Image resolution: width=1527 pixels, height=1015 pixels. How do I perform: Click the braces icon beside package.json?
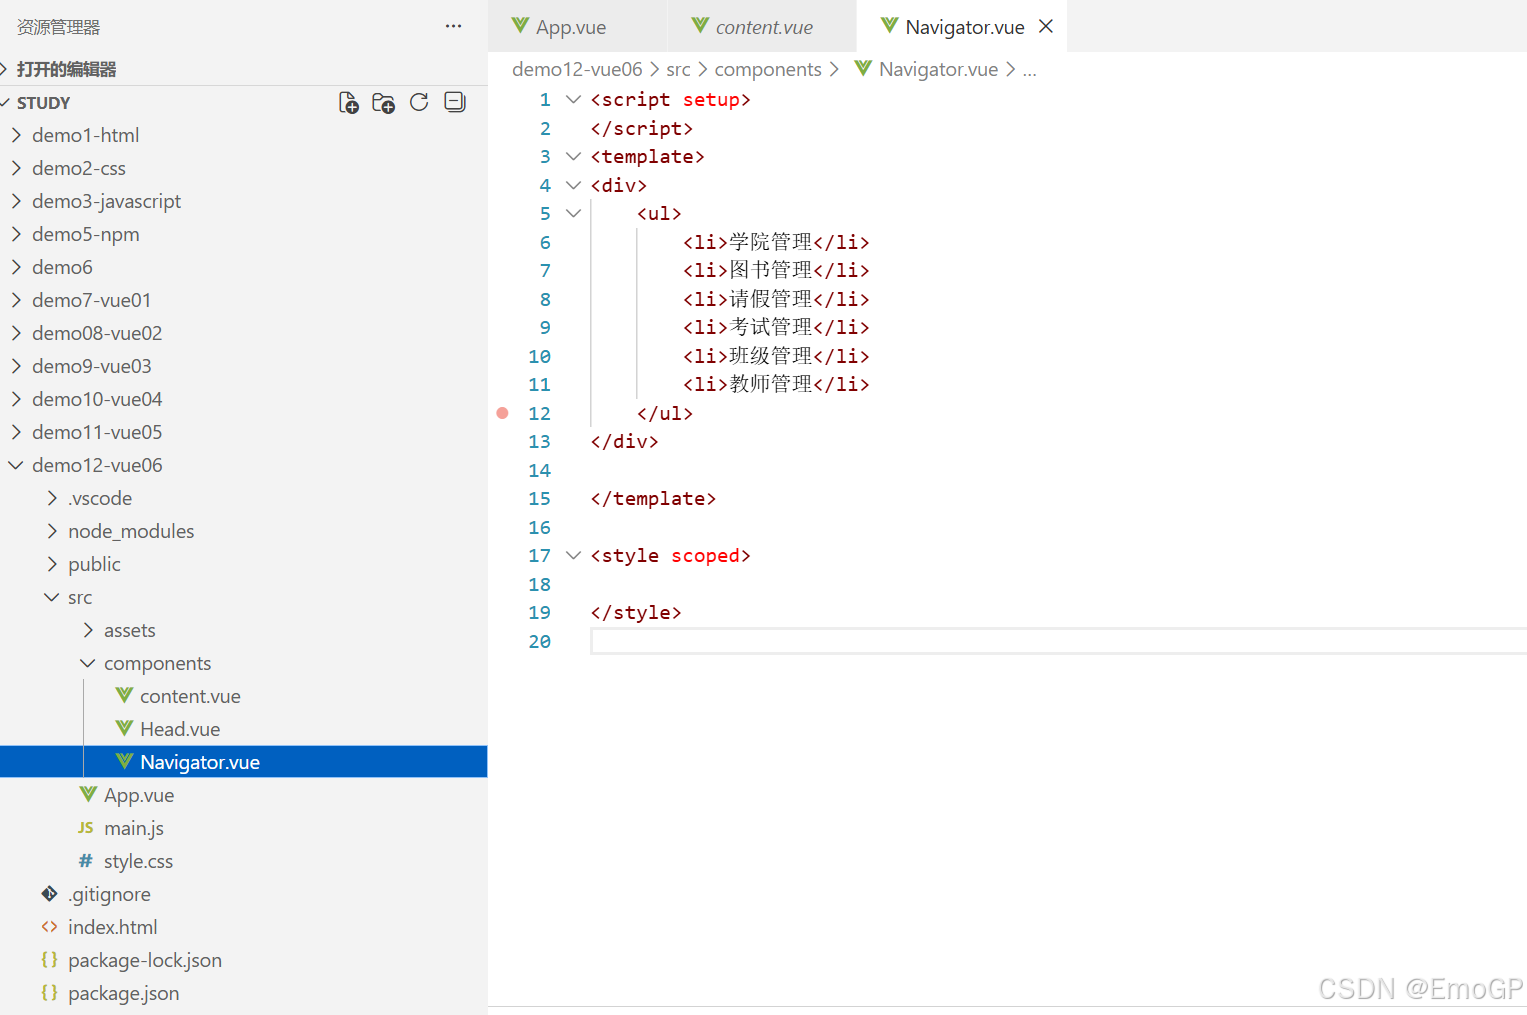(x=50, y=992)
